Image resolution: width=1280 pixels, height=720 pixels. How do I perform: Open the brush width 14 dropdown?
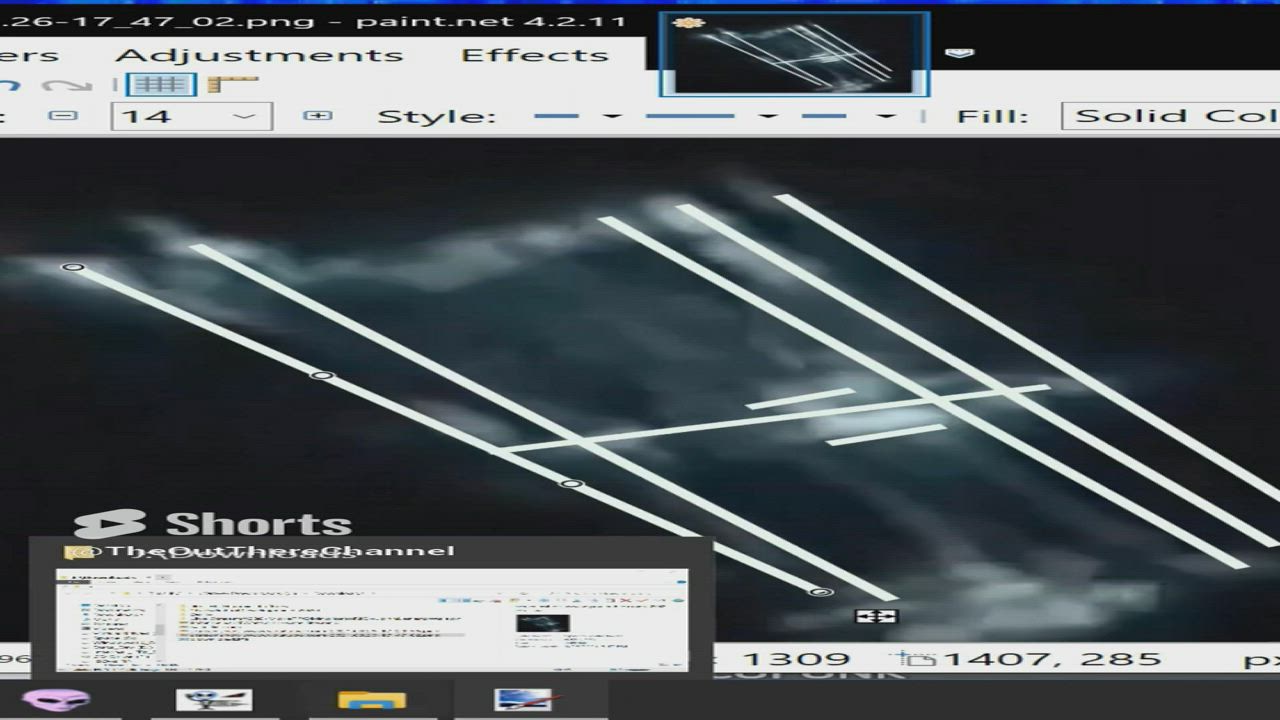244,116
